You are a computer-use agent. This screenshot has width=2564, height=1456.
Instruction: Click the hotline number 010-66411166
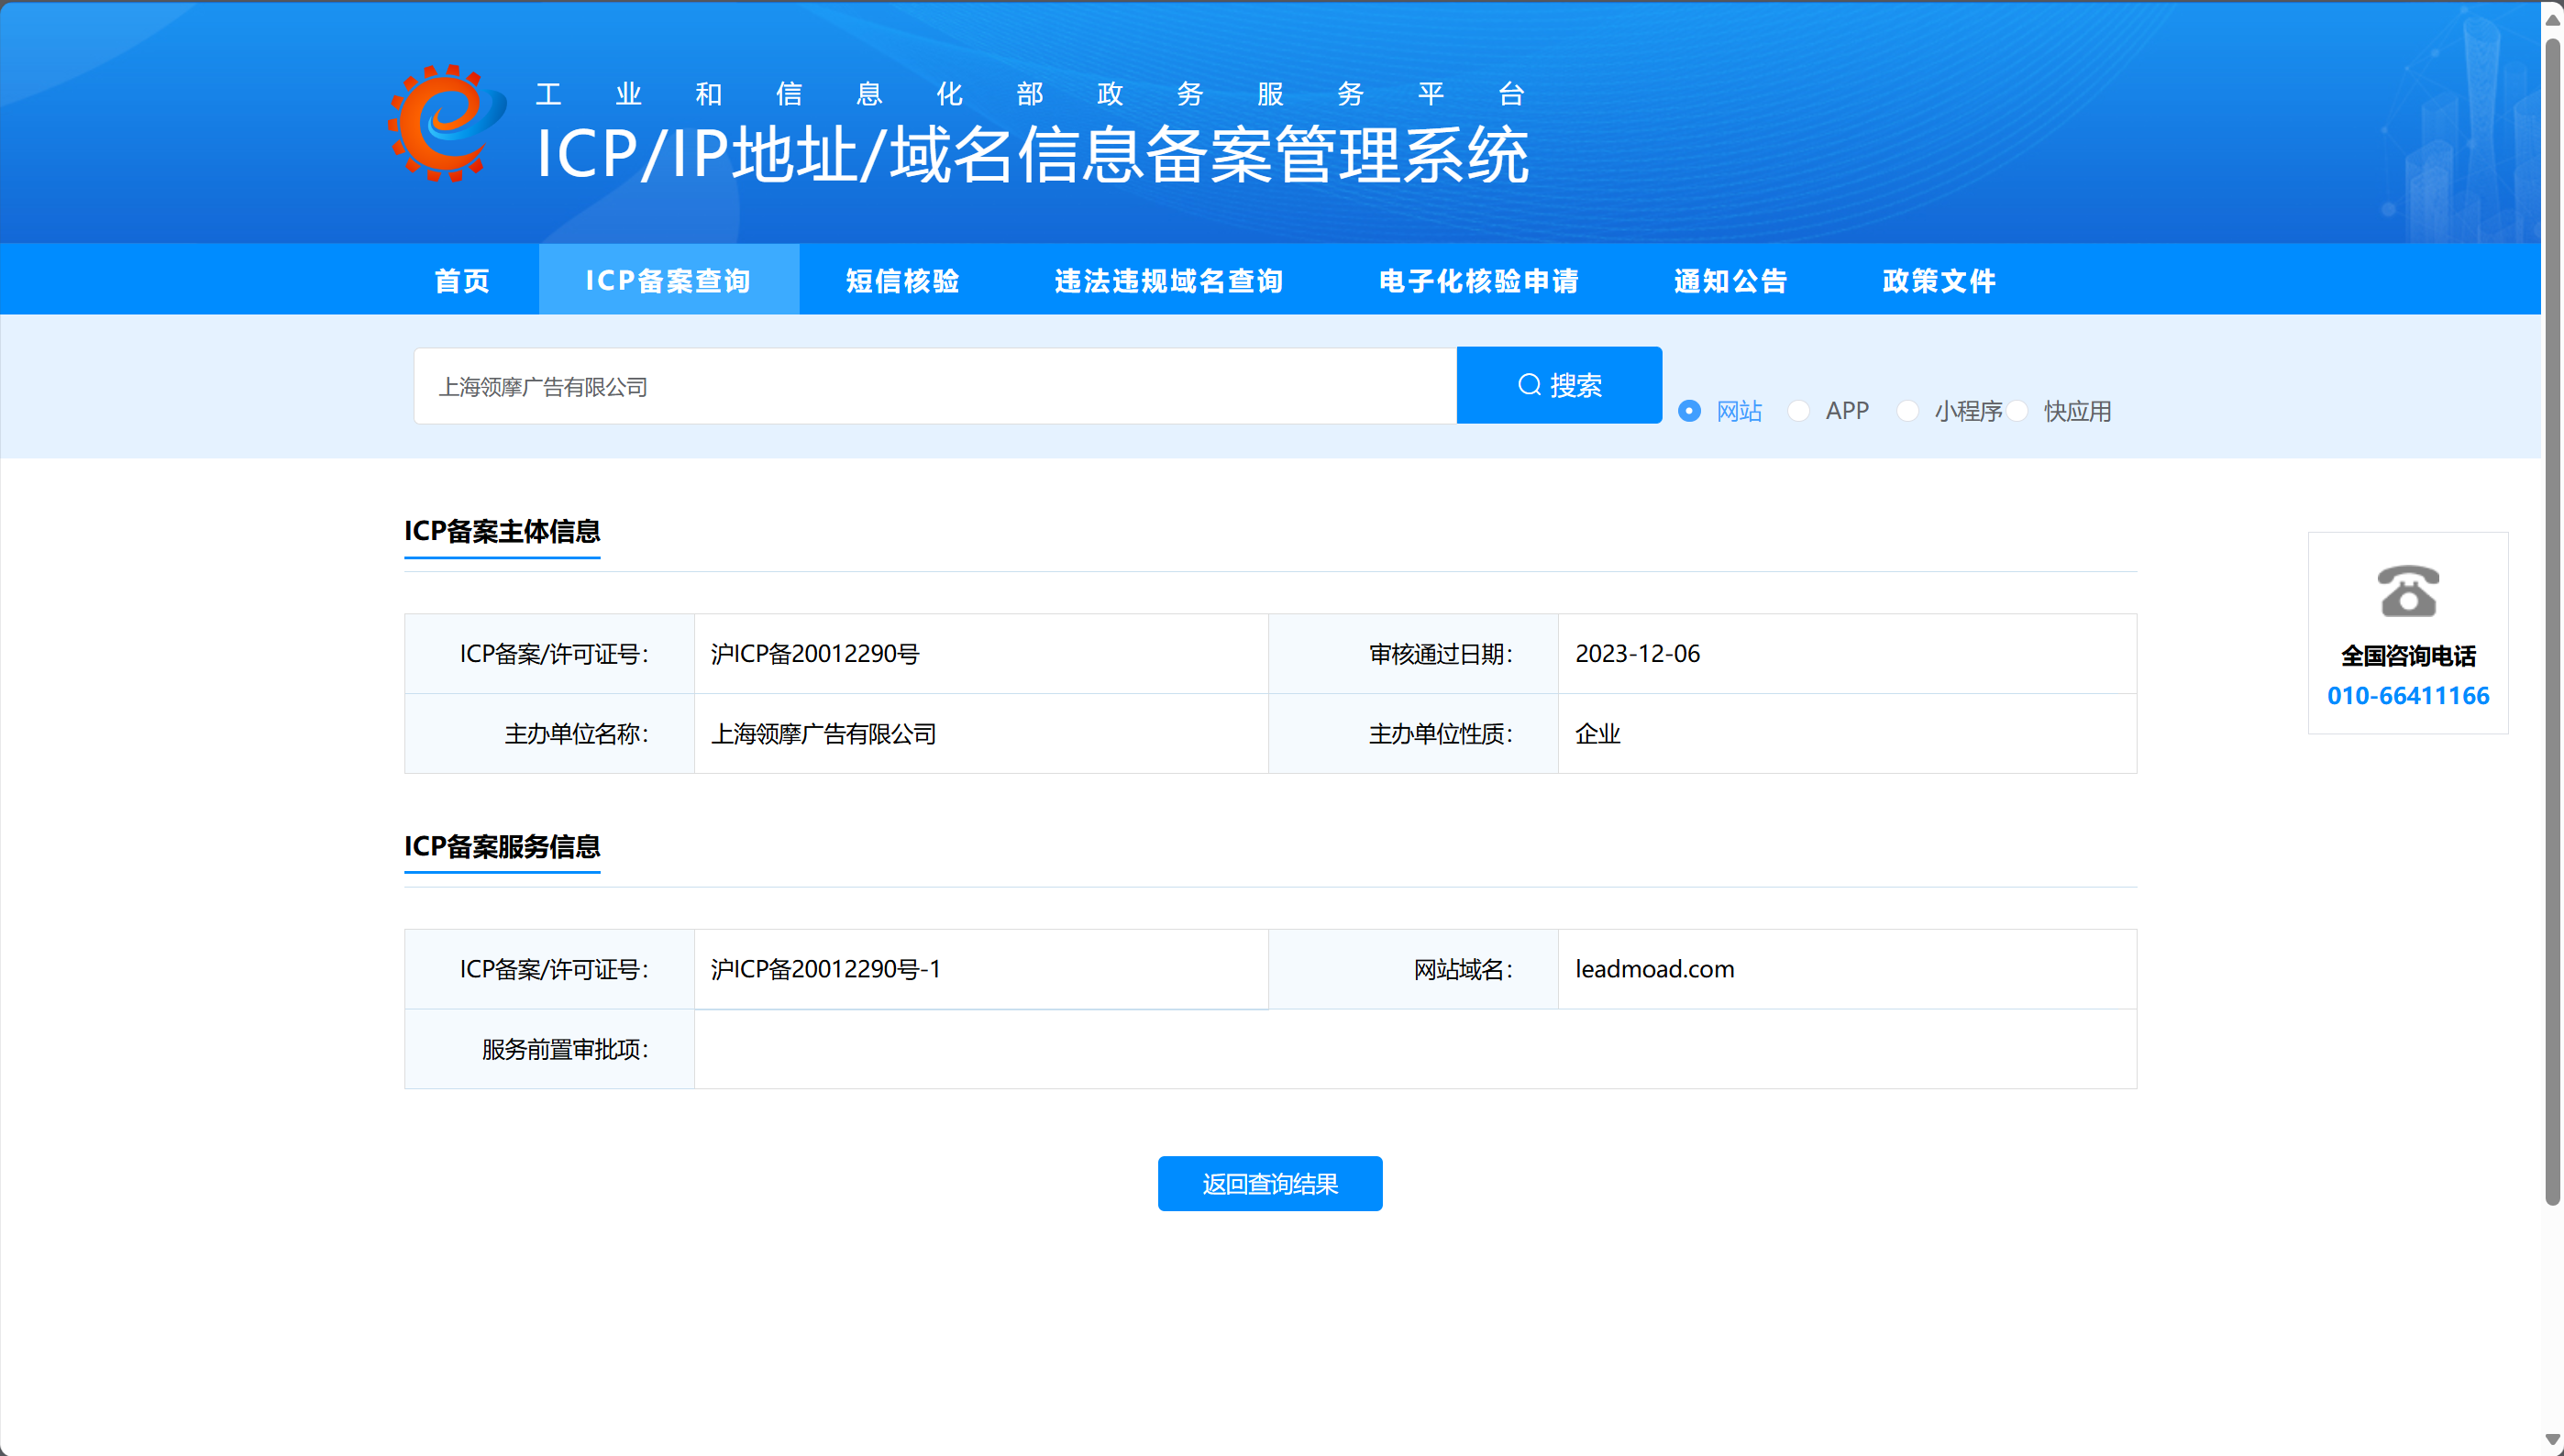tap(2408, 696)
